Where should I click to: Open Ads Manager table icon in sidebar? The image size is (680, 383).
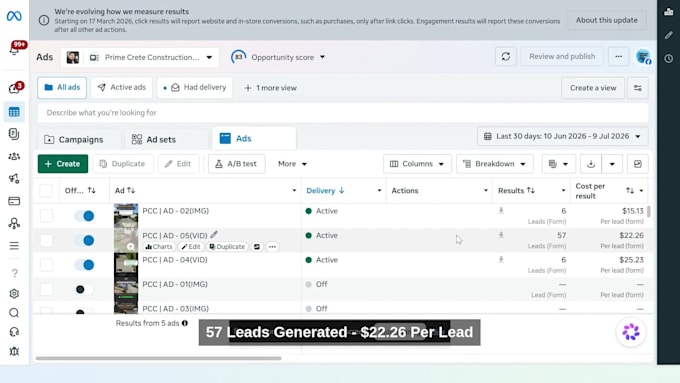(14, 112)
